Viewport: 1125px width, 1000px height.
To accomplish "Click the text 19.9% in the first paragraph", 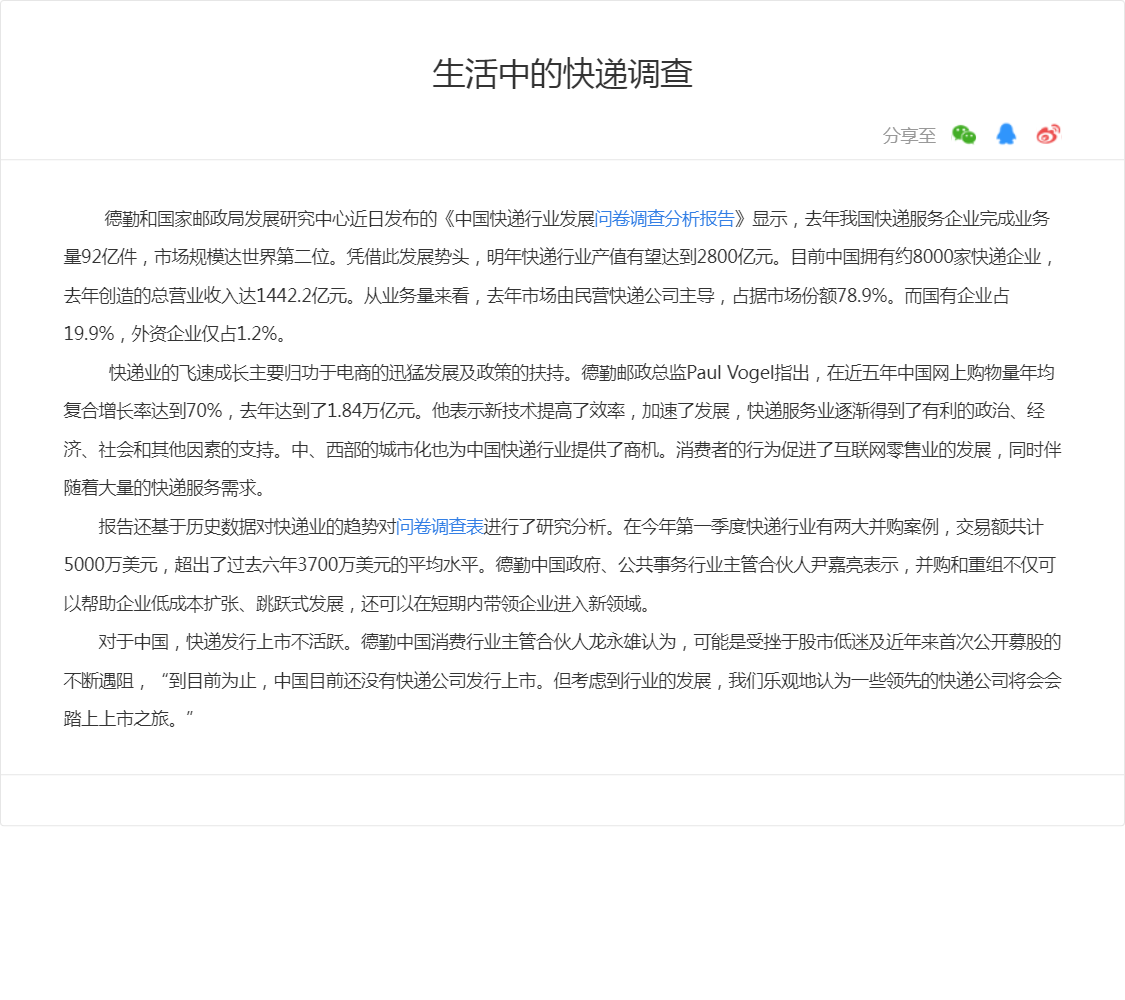I will coord(89,334).
